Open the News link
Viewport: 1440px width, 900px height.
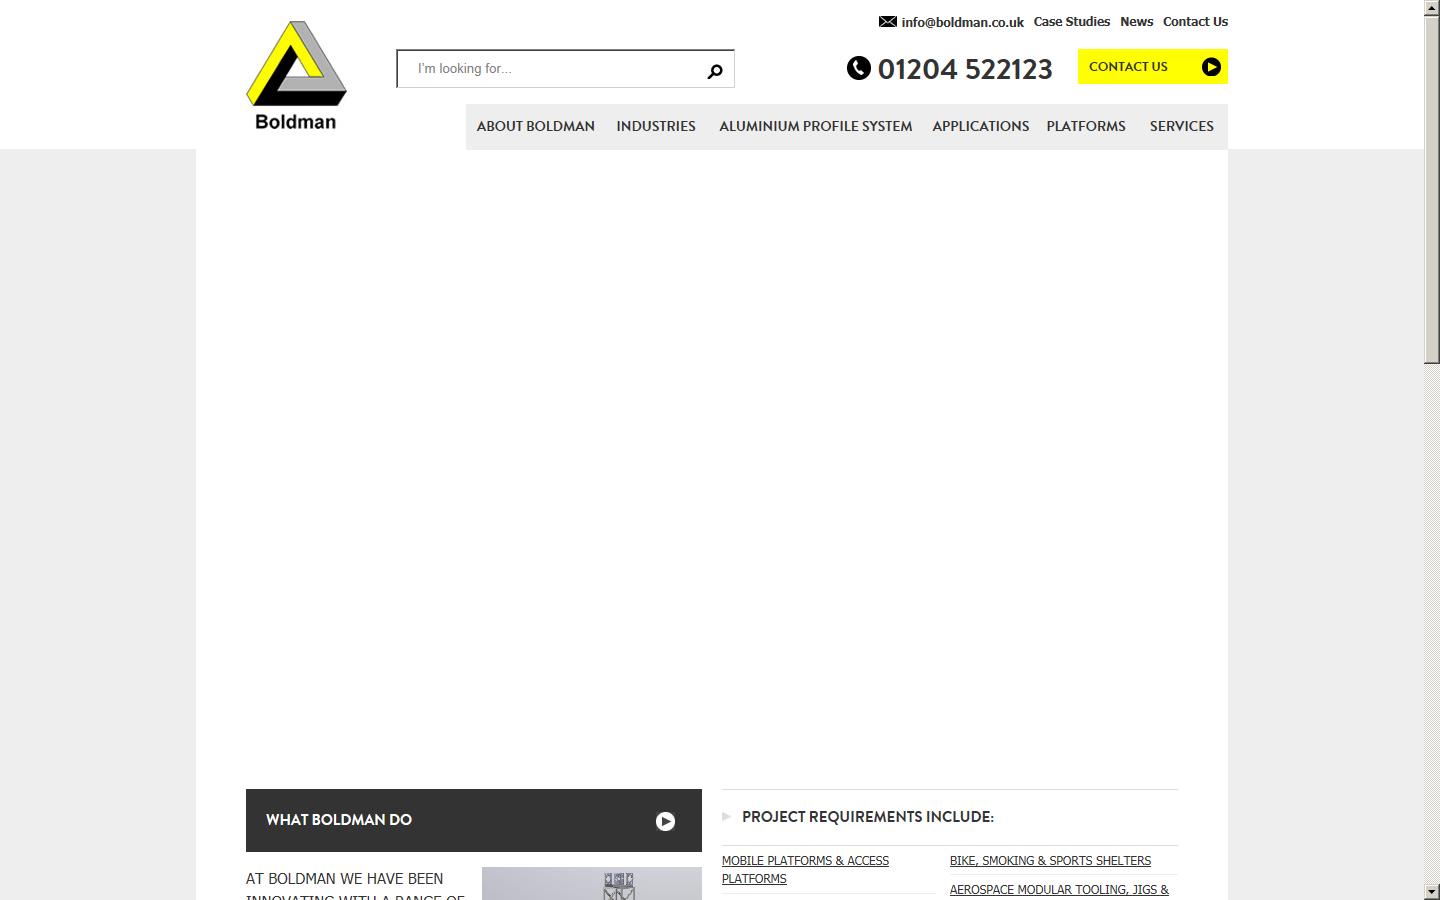coord(1136,21)
